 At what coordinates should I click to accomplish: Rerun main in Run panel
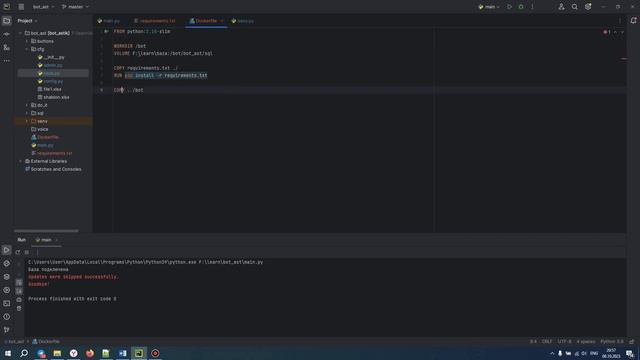18,252
